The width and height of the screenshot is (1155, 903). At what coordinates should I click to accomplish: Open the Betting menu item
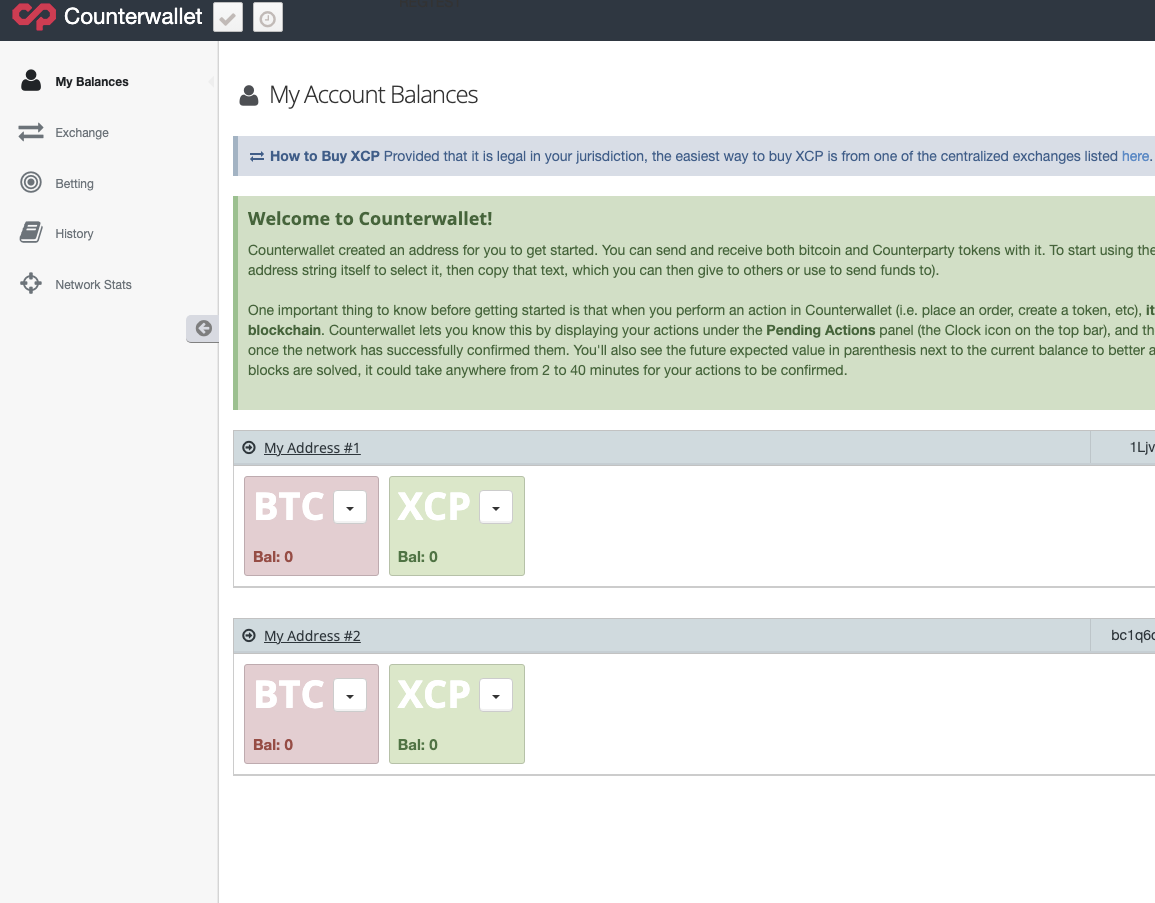tap(74, 183)
